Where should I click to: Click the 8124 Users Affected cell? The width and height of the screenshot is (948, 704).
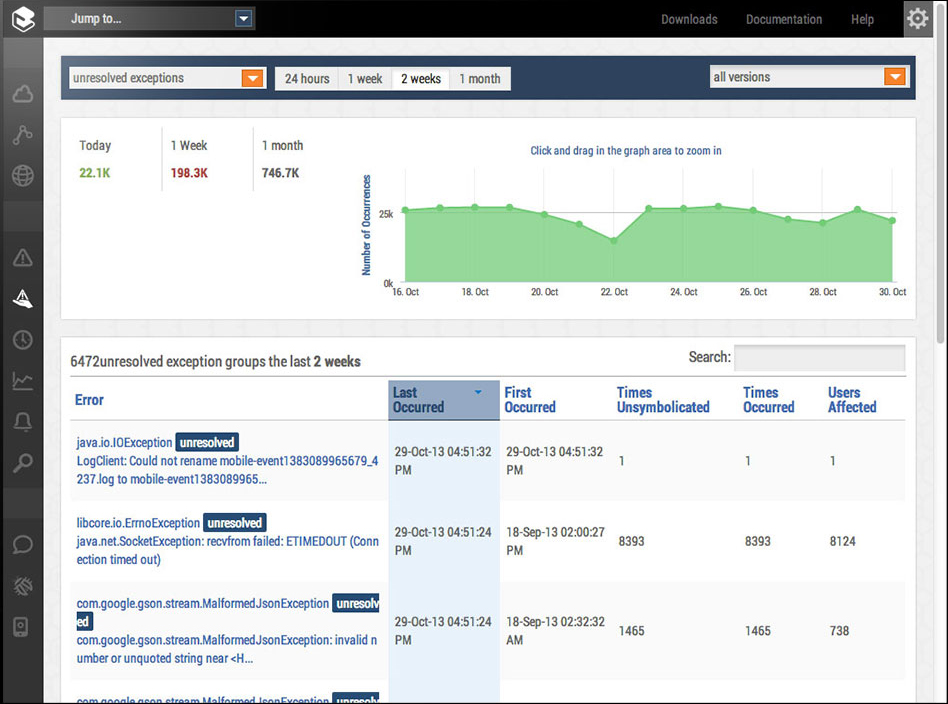[843, 541]
